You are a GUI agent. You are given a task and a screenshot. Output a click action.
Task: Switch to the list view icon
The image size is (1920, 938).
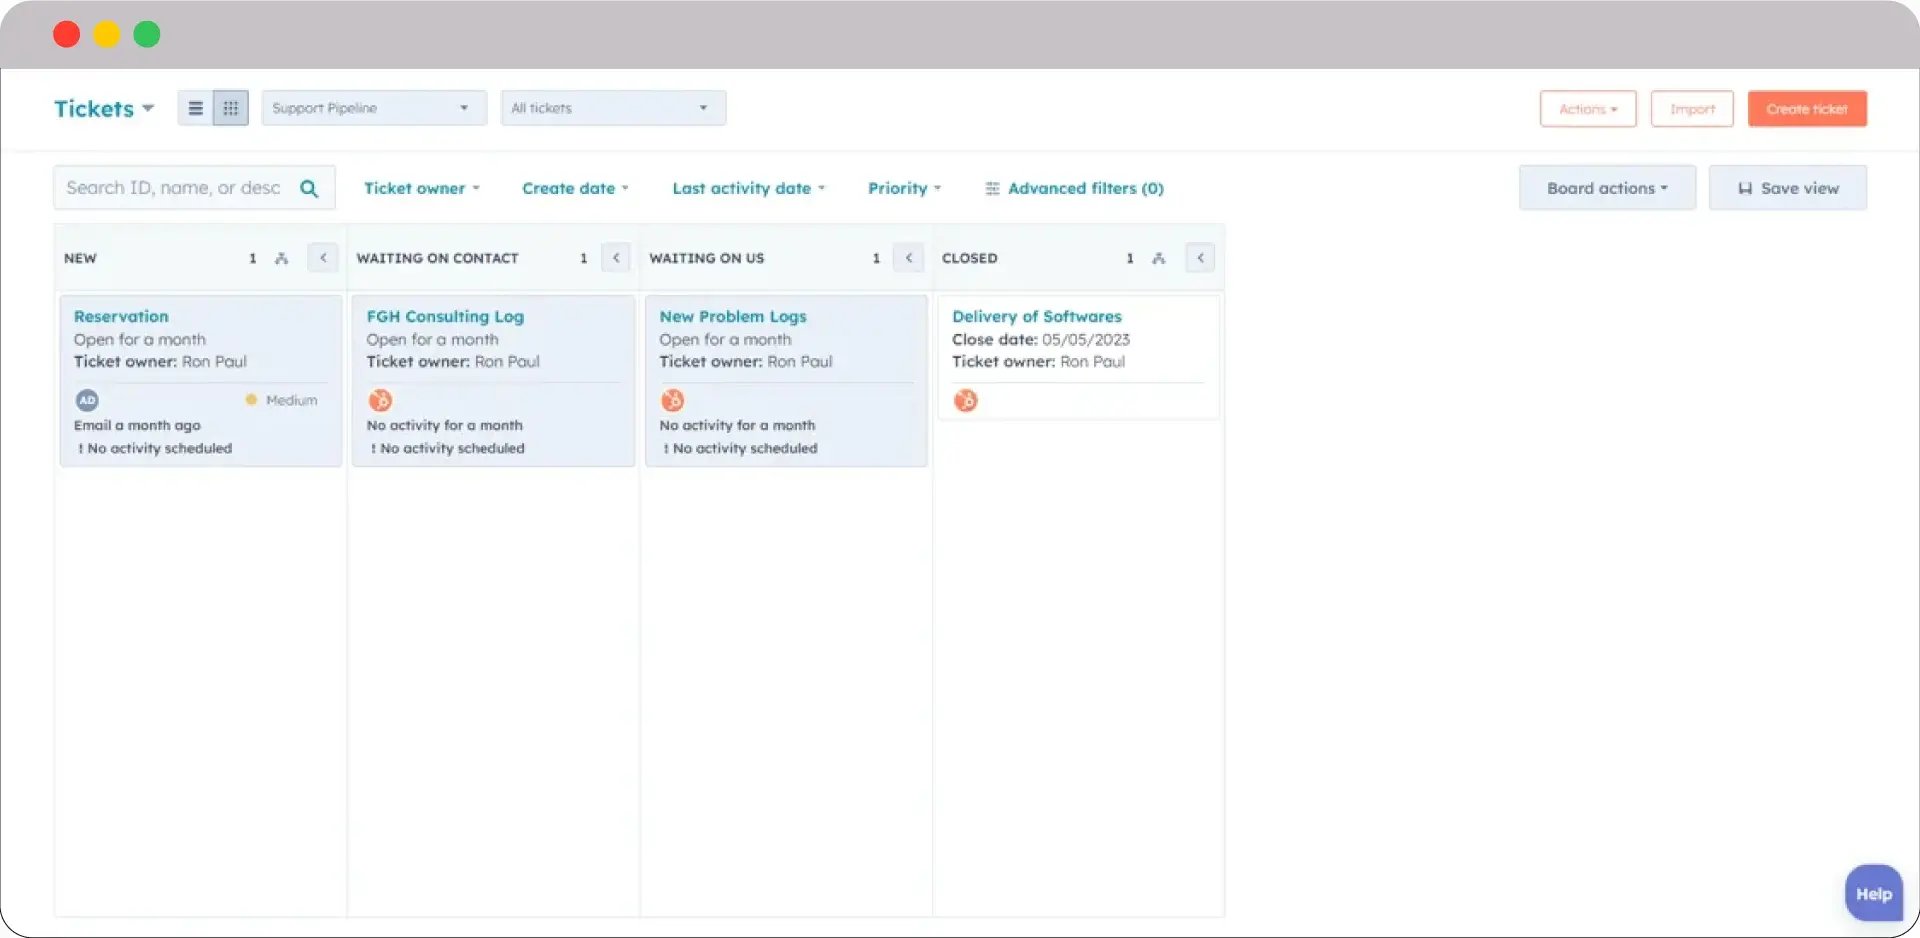point(195,107)
